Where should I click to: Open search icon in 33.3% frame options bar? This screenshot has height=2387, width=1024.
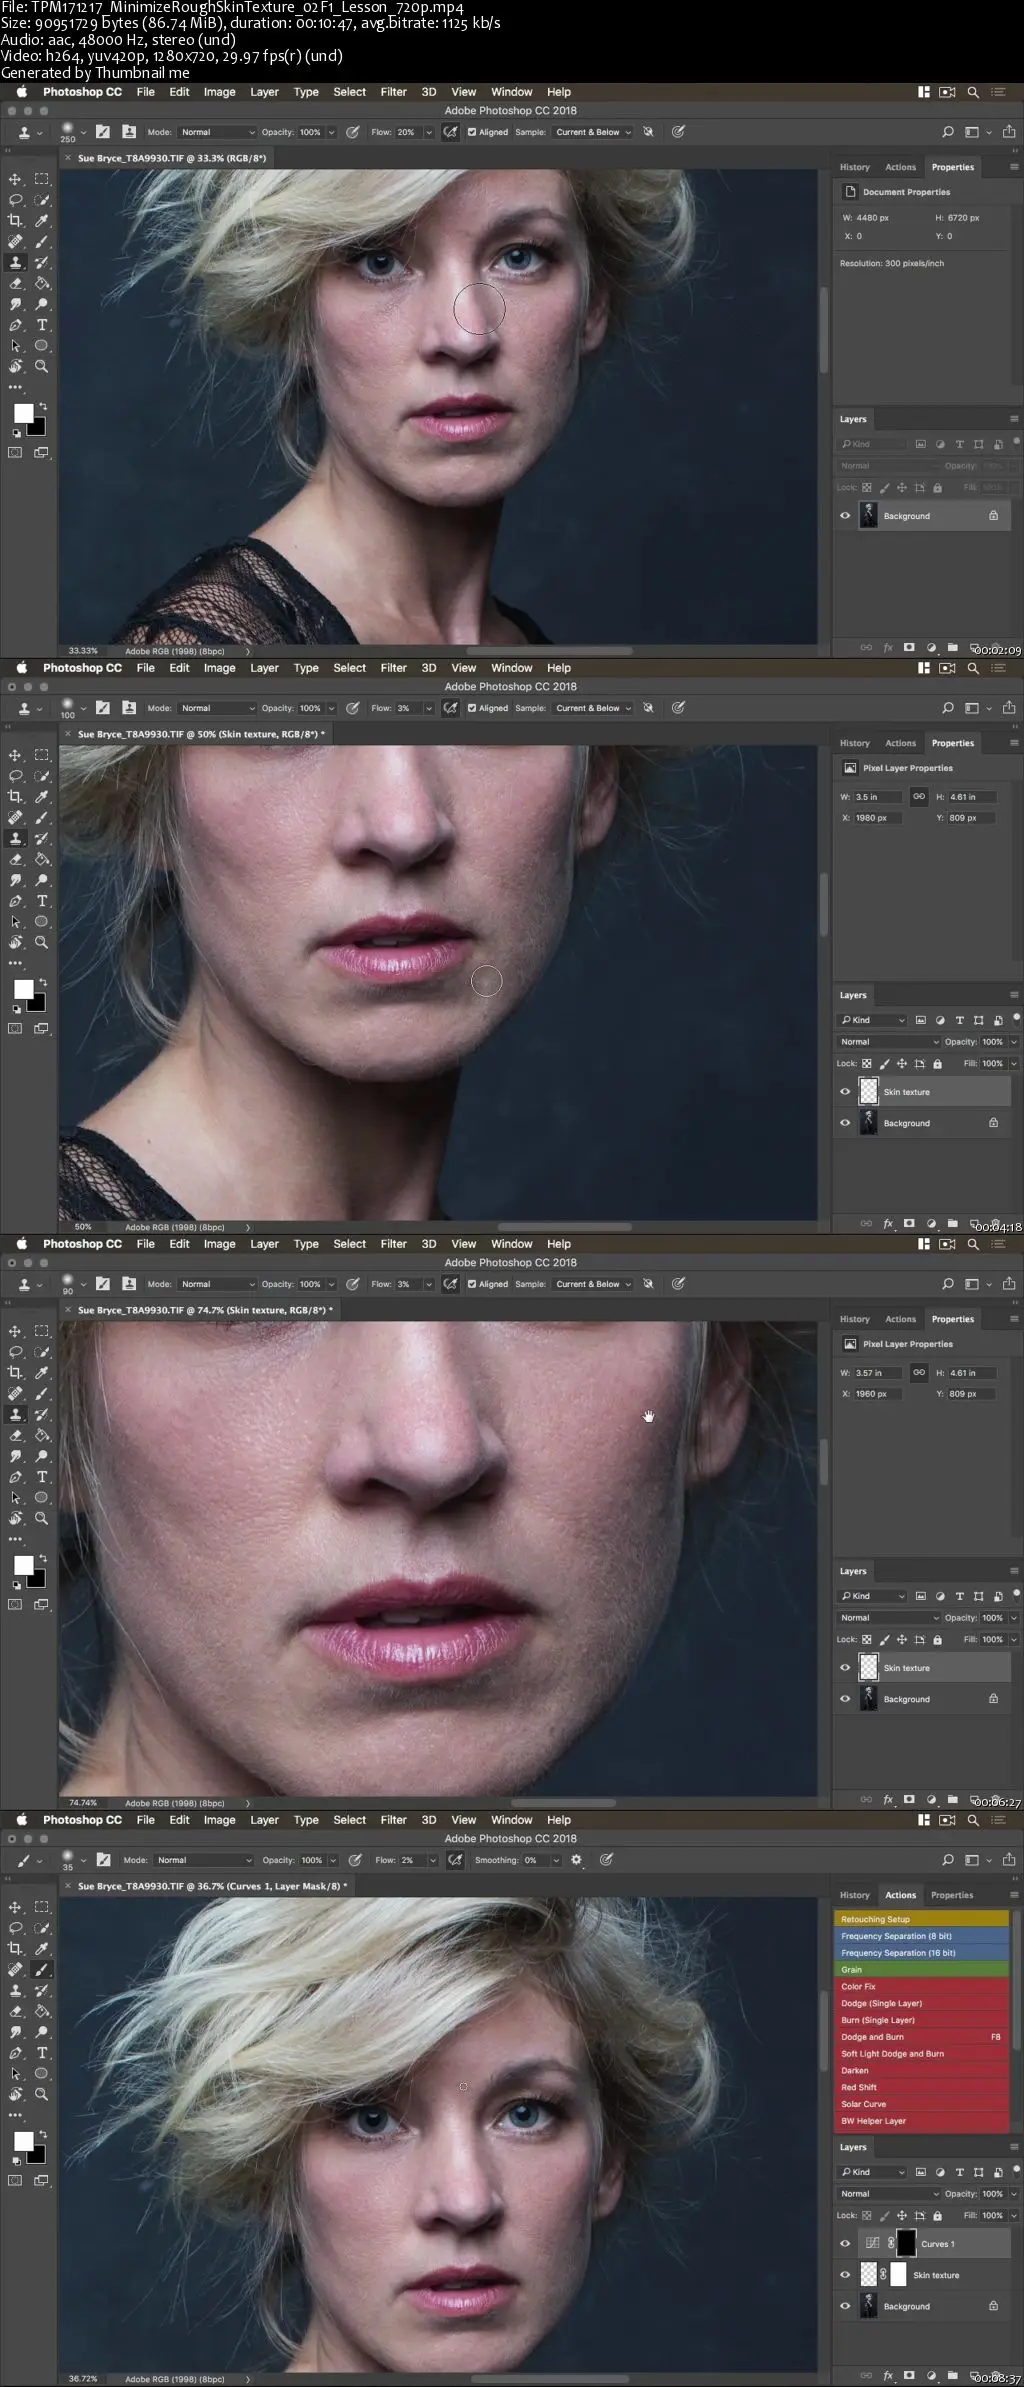(x=948, y=132)
